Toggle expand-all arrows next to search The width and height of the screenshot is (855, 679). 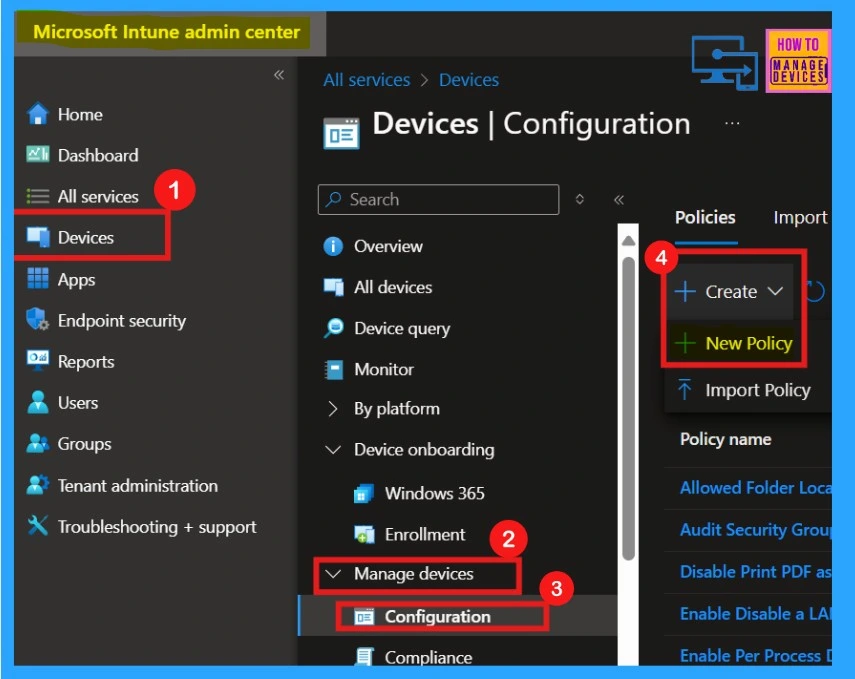(x=580, y=199)
